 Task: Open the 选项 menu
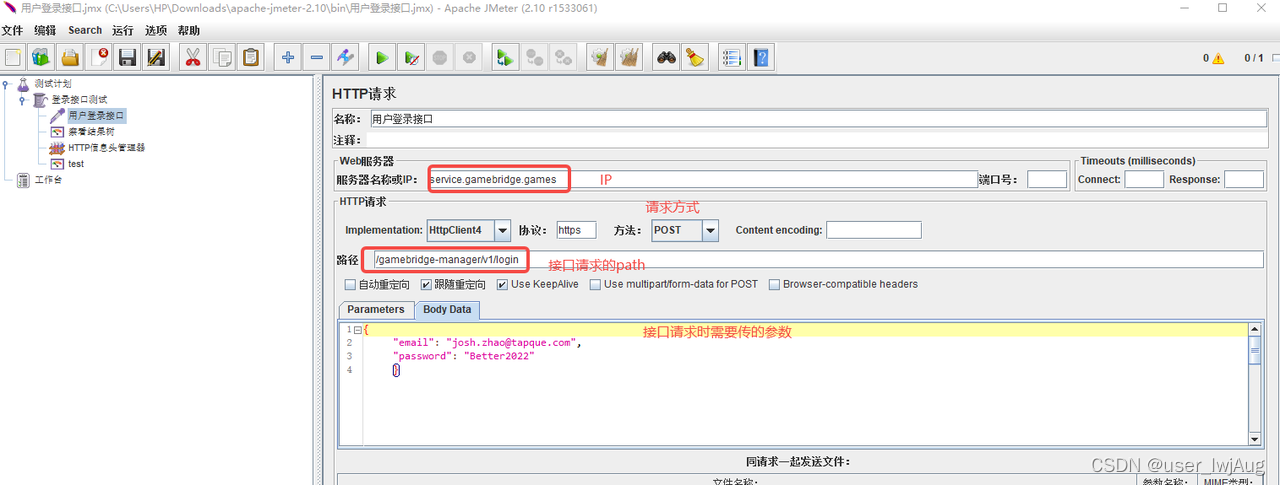pyautogui.click(x=156, y=30)
